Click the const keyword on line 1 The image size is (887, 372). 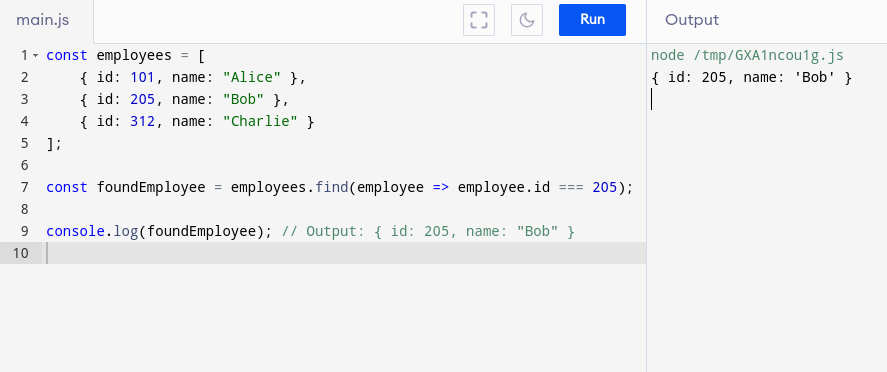tap(67, 55)
